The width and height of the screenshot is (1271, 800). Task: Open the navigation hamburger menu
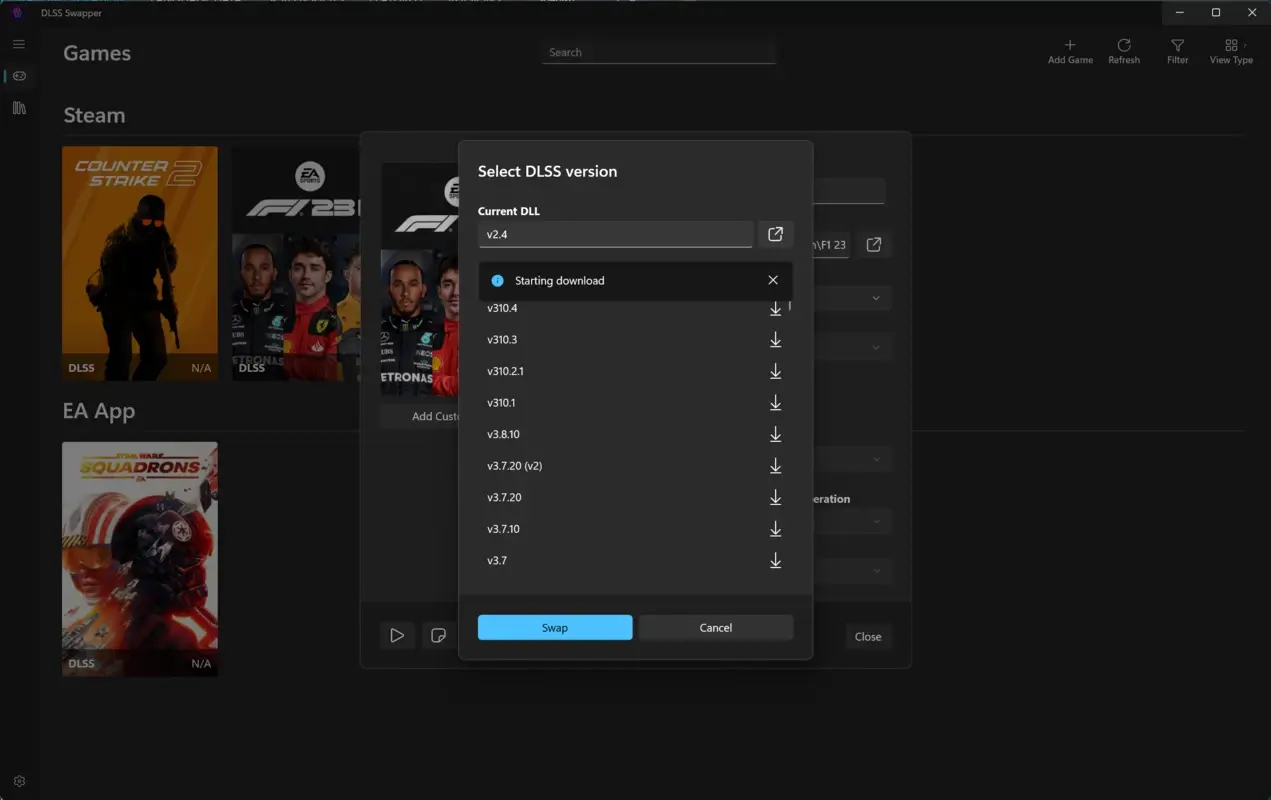tap(18, 44)
